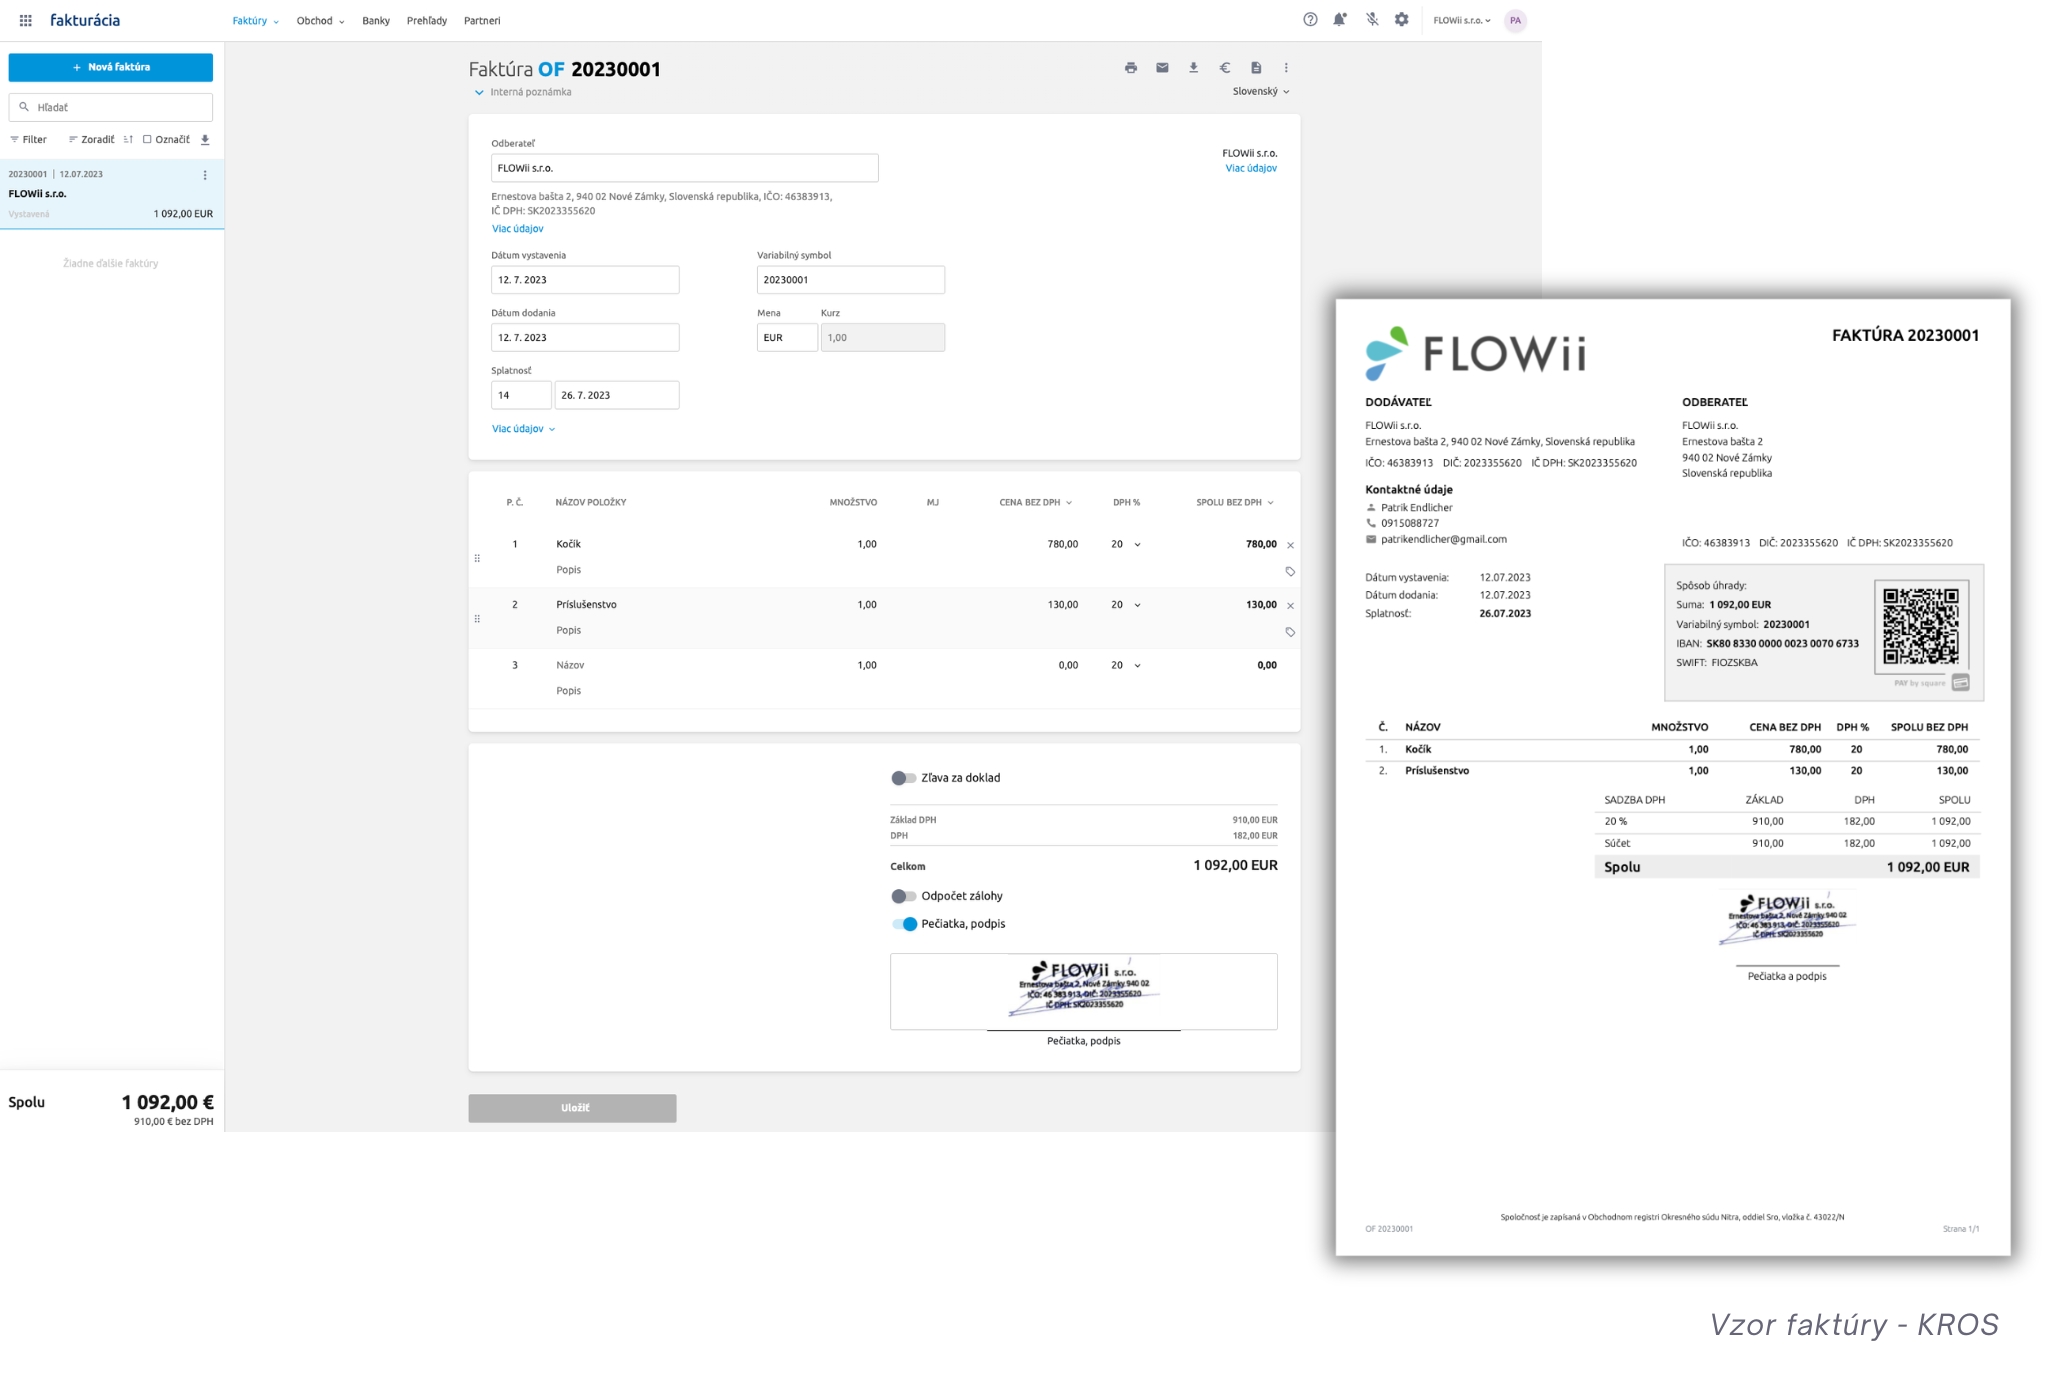
Task: Expand Viac údajov under dates
Action: coord(523,429)
